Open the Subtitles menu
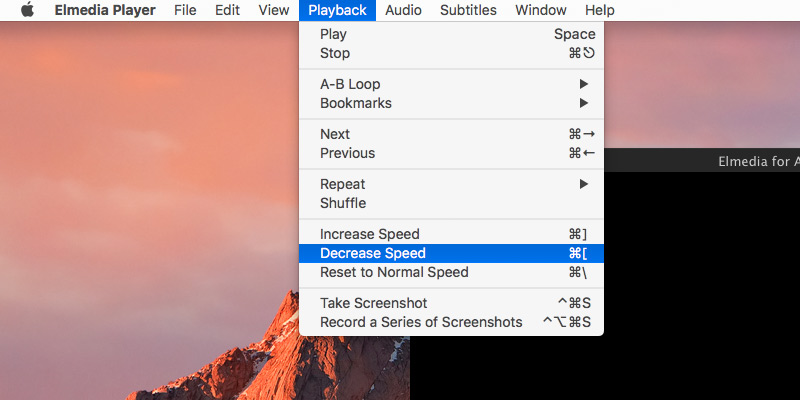800x400 pixels. tap(468, 10)
